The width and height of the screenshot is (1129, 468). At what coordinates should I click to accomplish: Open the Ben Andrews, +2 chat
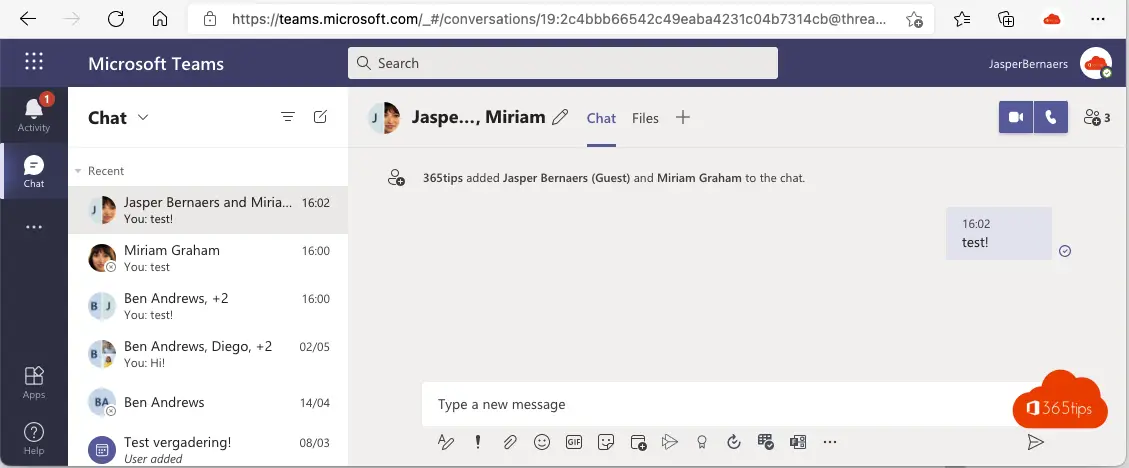pyautogui.click(x=208, y=306)
